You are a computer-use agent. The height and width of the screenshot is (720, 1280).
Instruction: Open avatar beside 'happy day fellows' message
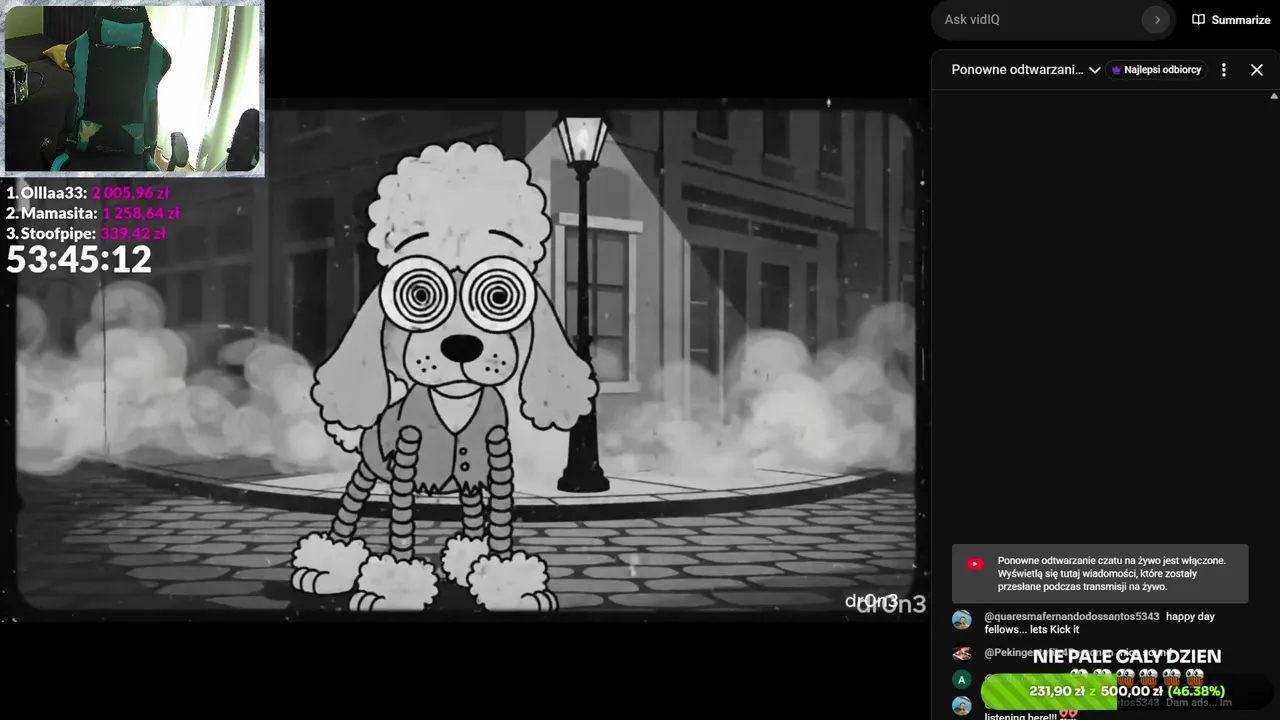pos(962,620)
